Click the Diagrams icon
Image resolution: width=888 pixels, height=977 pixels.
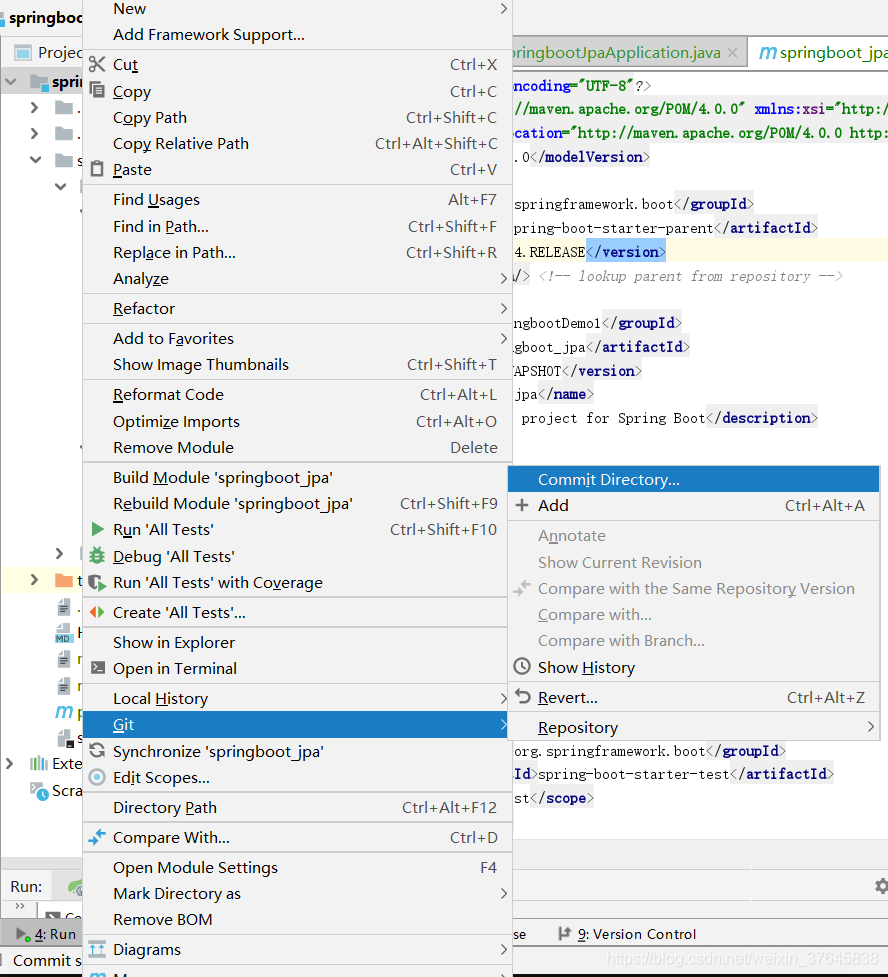pyautogui.click(x=97, y=949)
